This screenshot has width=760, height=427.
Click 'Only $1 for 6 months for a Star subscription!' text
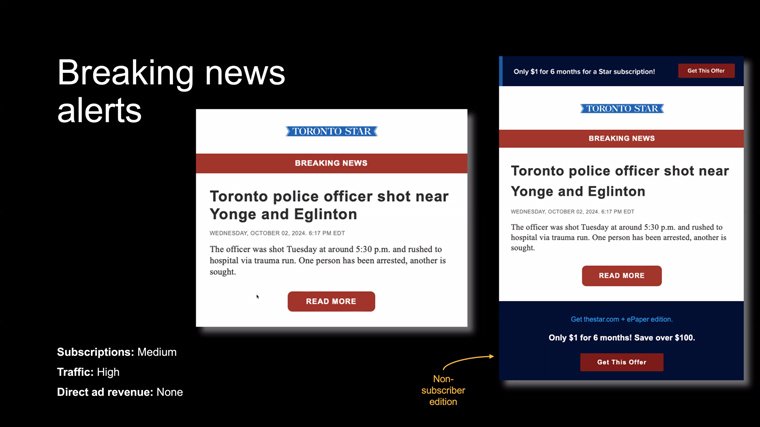(584, 71)
